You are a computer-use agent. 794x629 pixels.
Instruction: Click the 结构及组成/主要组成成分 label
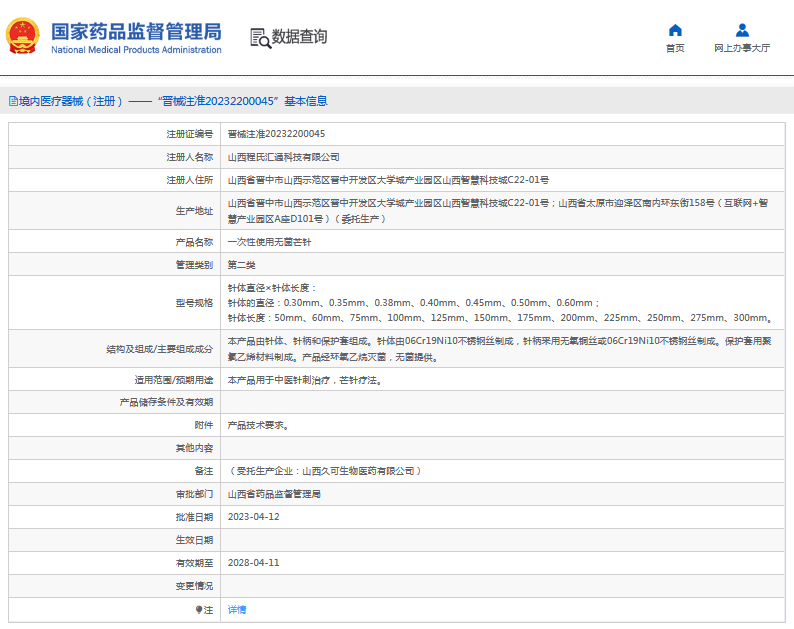click(x=160, y=349)
